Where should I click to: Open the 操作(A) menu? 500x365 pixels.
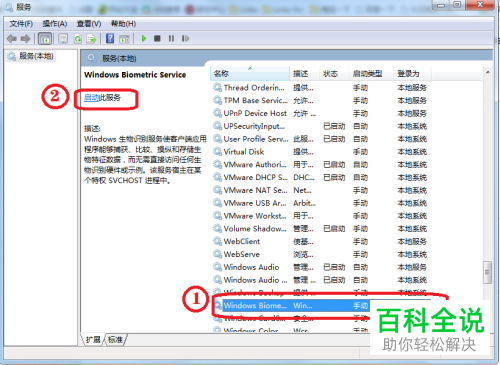[x=55, y=24]
